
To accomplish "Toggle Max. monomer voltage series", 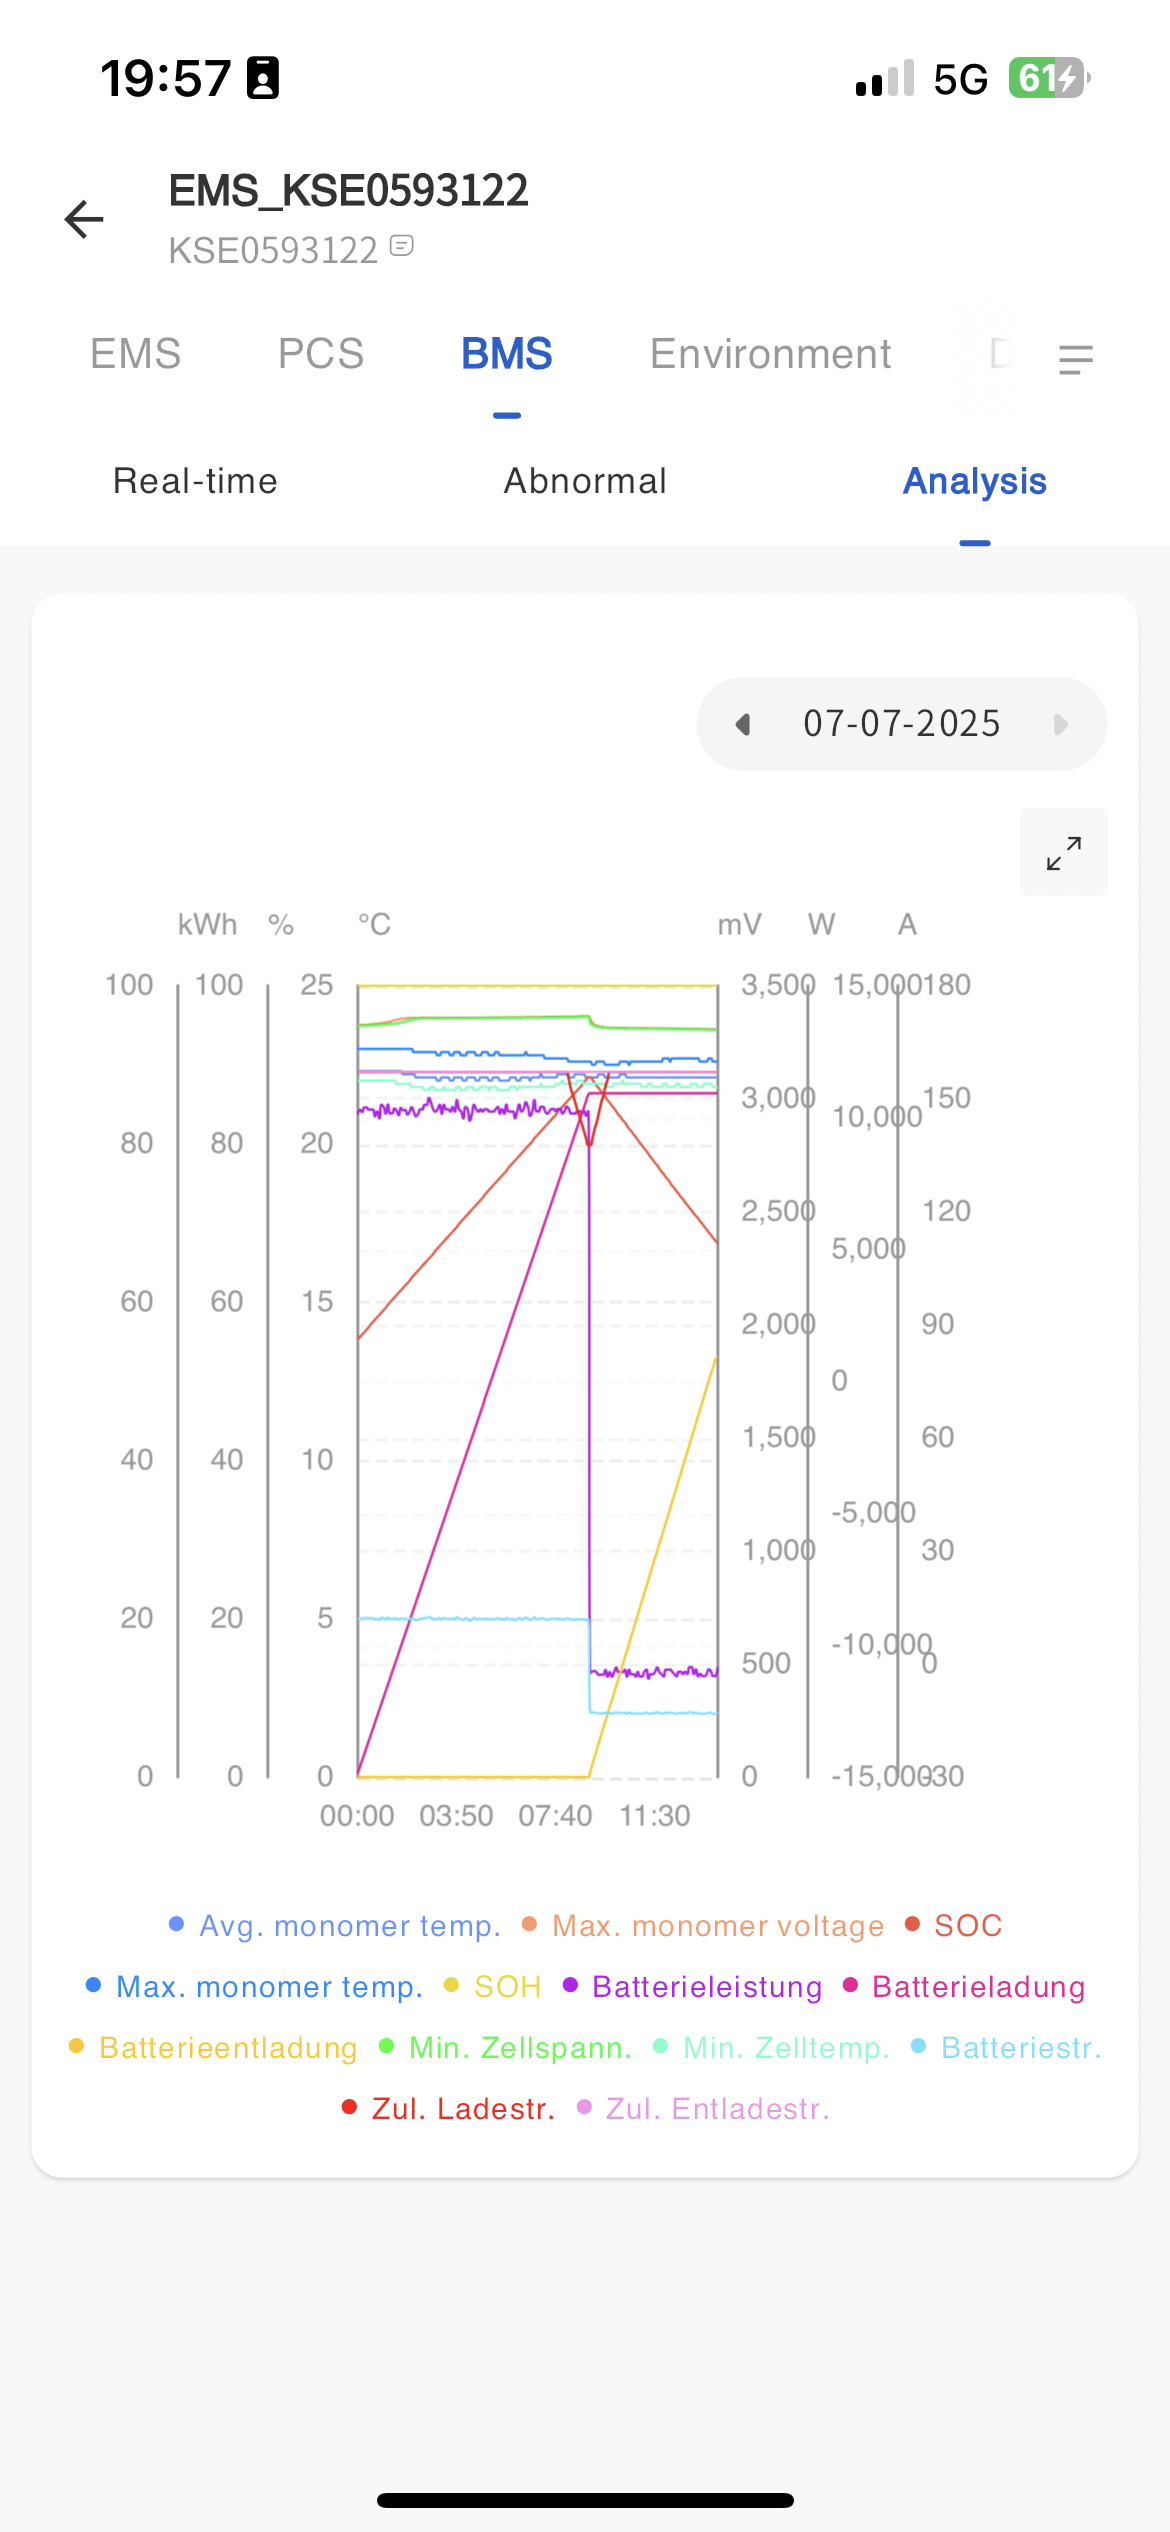I will (x=717, y=1926).
